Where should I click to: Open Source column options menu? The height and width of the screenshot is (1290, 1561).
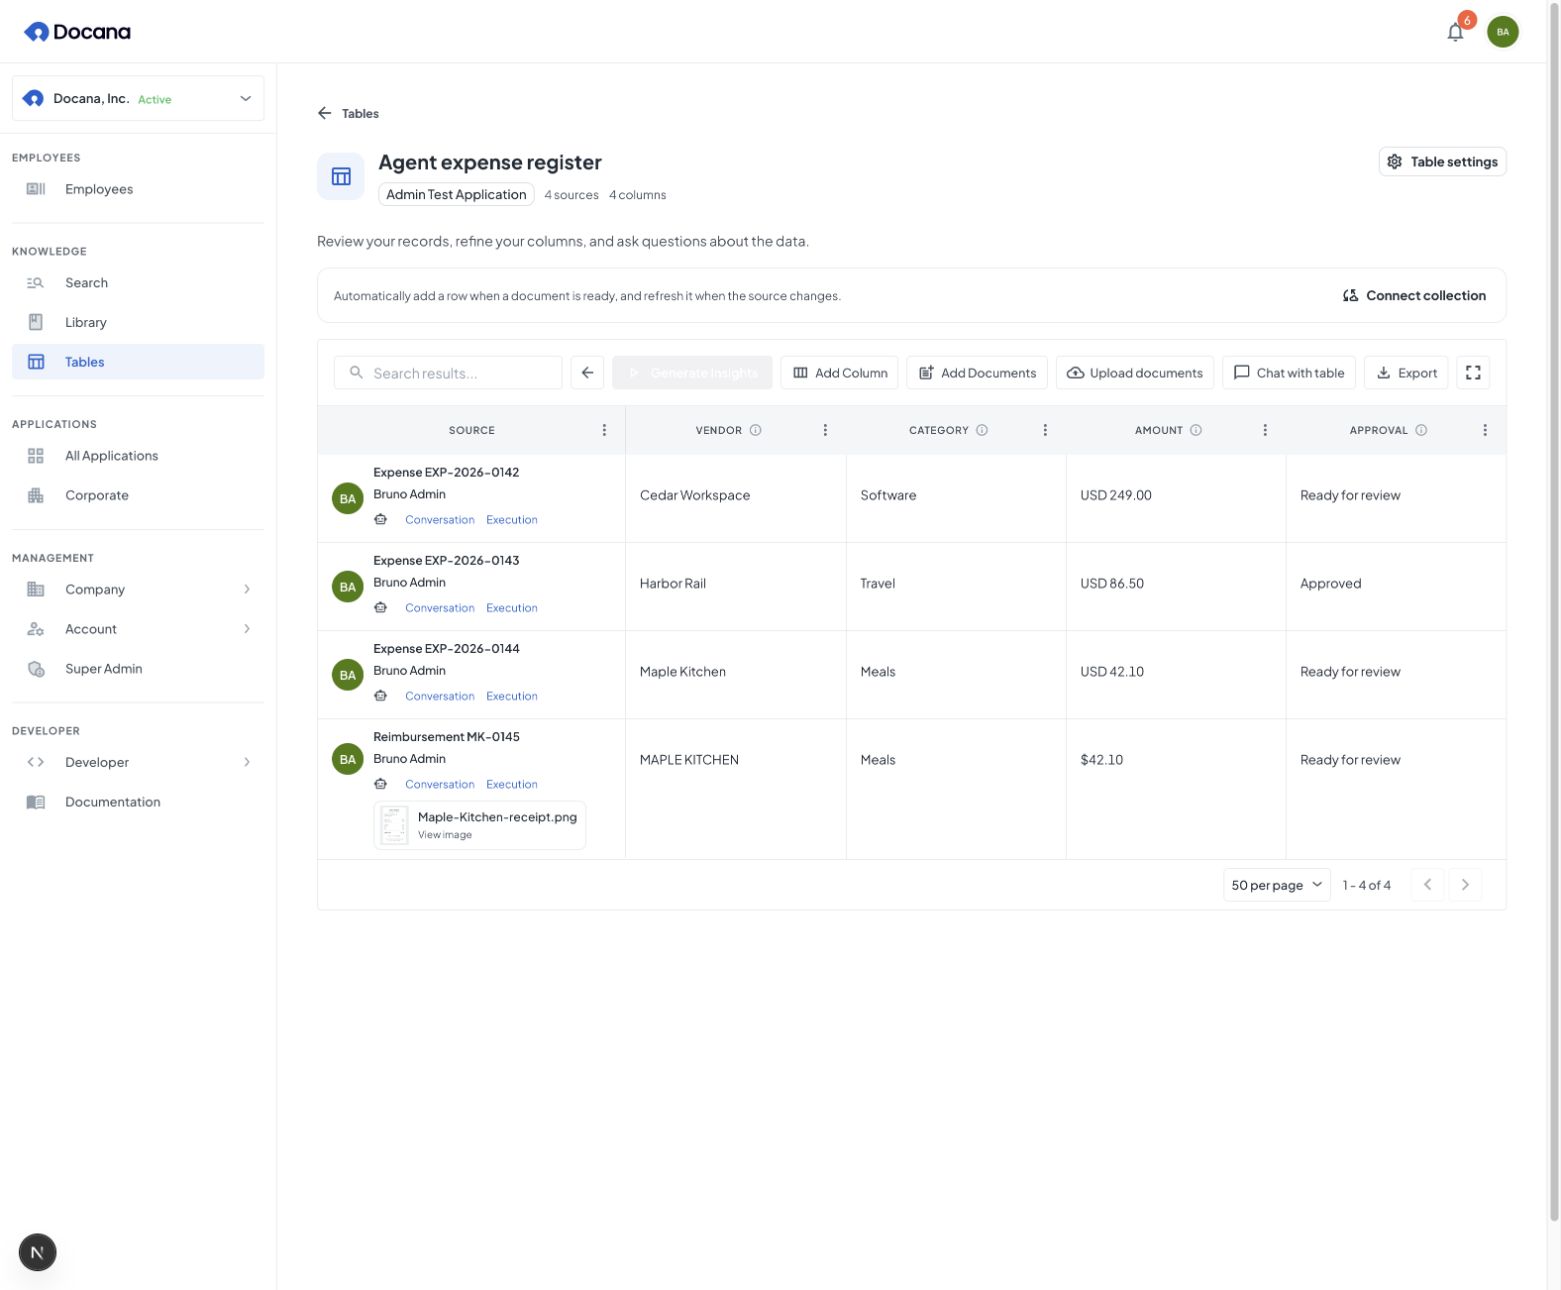604,430
